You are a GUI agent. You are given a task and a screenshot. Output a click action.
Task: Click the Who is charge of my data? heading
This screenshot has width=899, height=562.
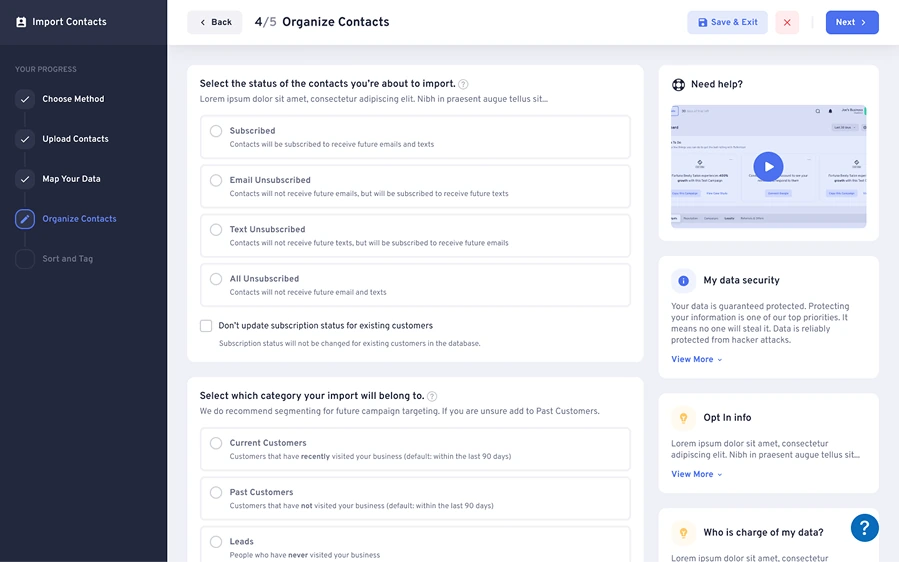pos(763,533)
